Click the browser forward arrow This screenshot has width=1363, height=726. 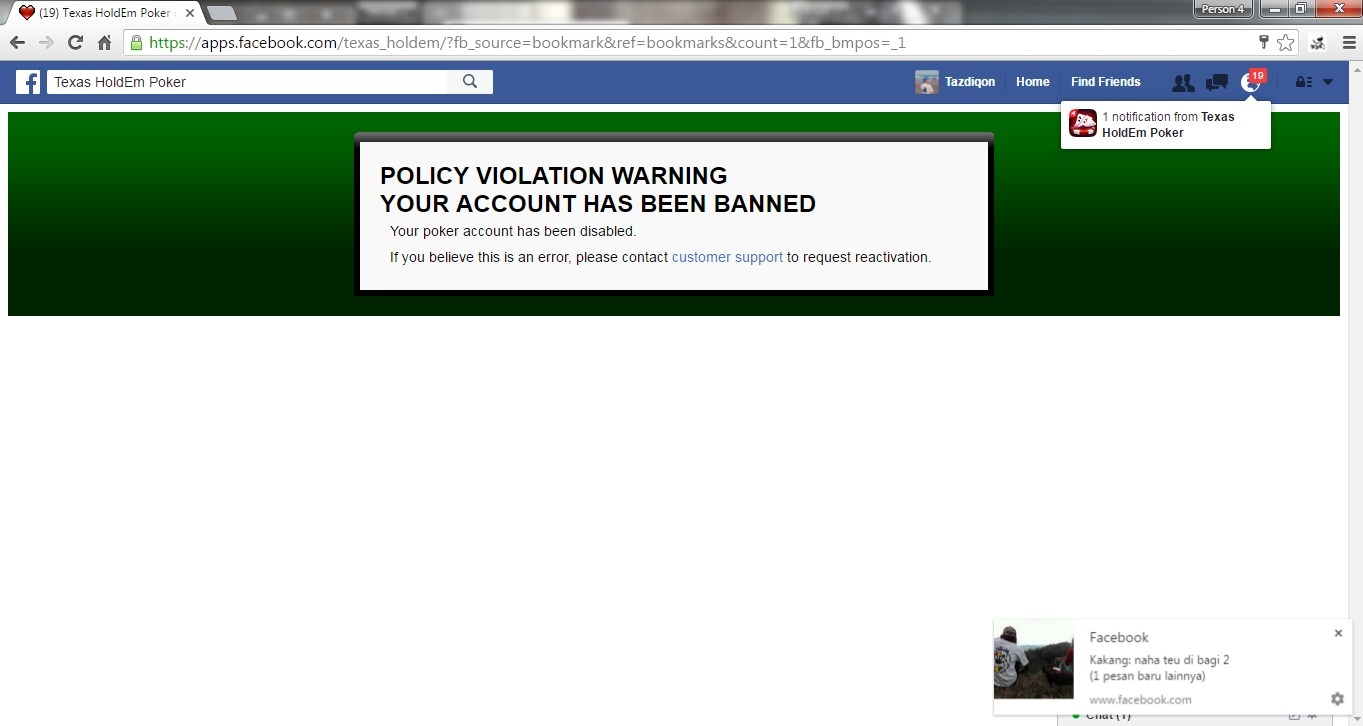tap(46, 43)
